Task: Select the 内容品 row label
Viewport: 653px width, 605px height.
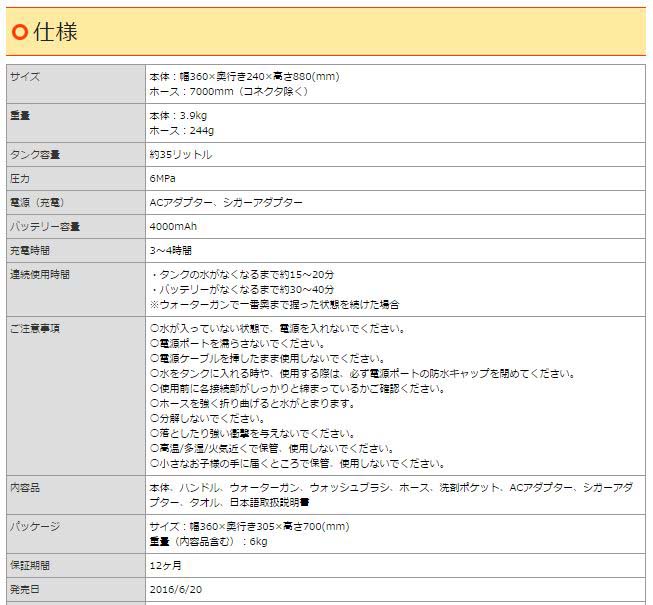Action: (x=25, y=488)
